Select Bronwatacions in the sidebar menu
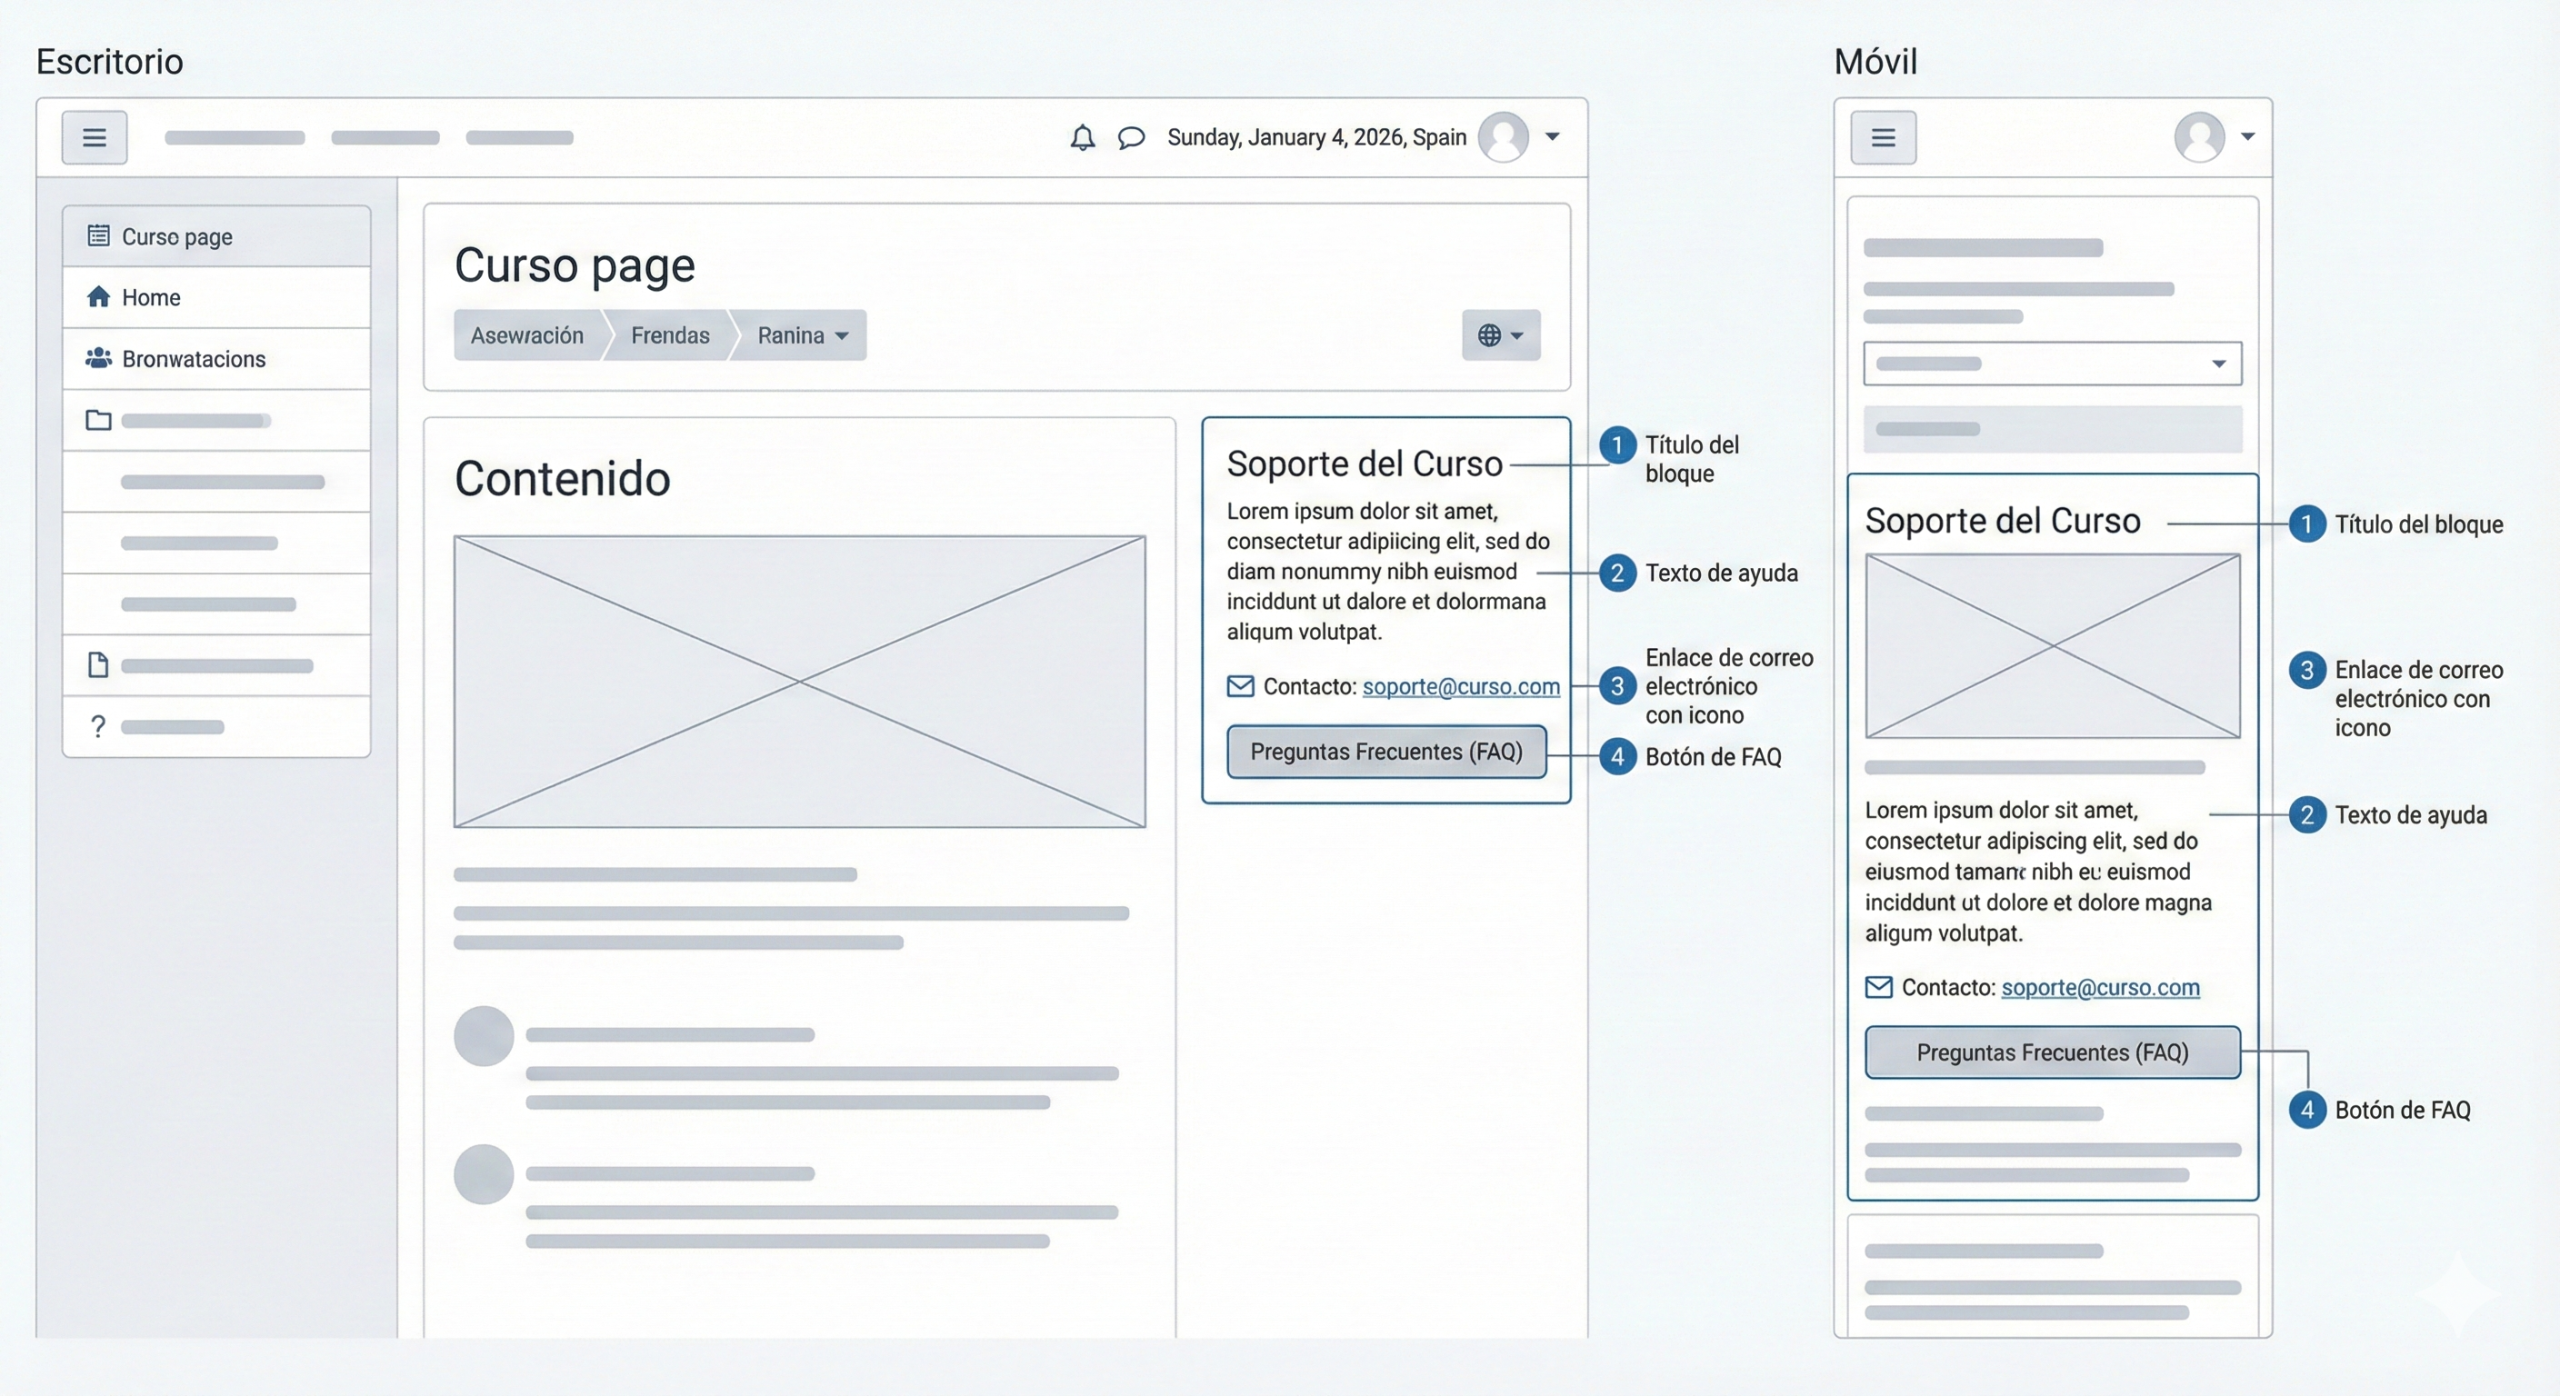The height and width of the screenshot is (1396, 2560). click(193, 358)
